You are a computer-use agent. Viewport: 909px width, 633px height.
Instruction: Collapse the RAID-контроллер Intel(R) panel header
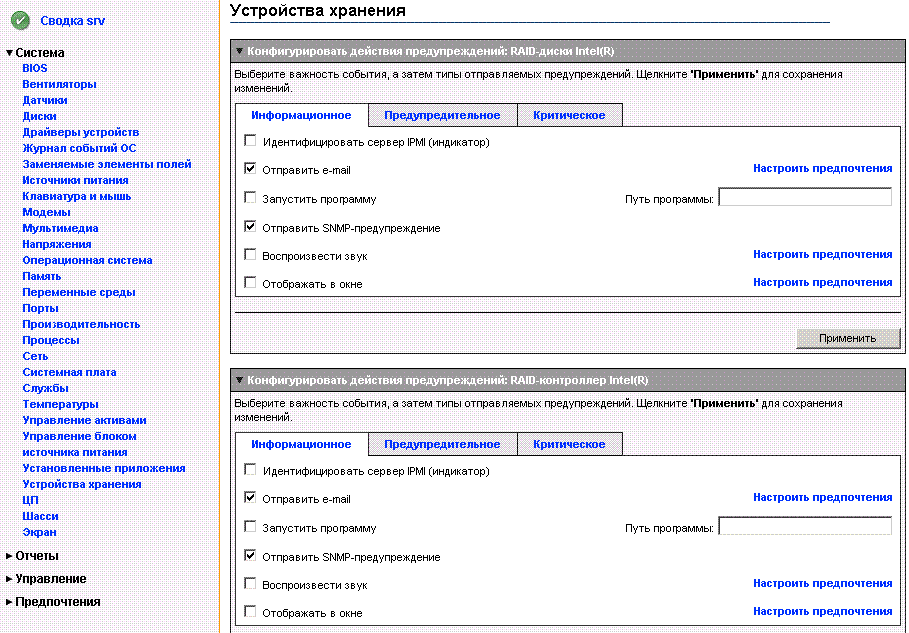pos(240,380)
